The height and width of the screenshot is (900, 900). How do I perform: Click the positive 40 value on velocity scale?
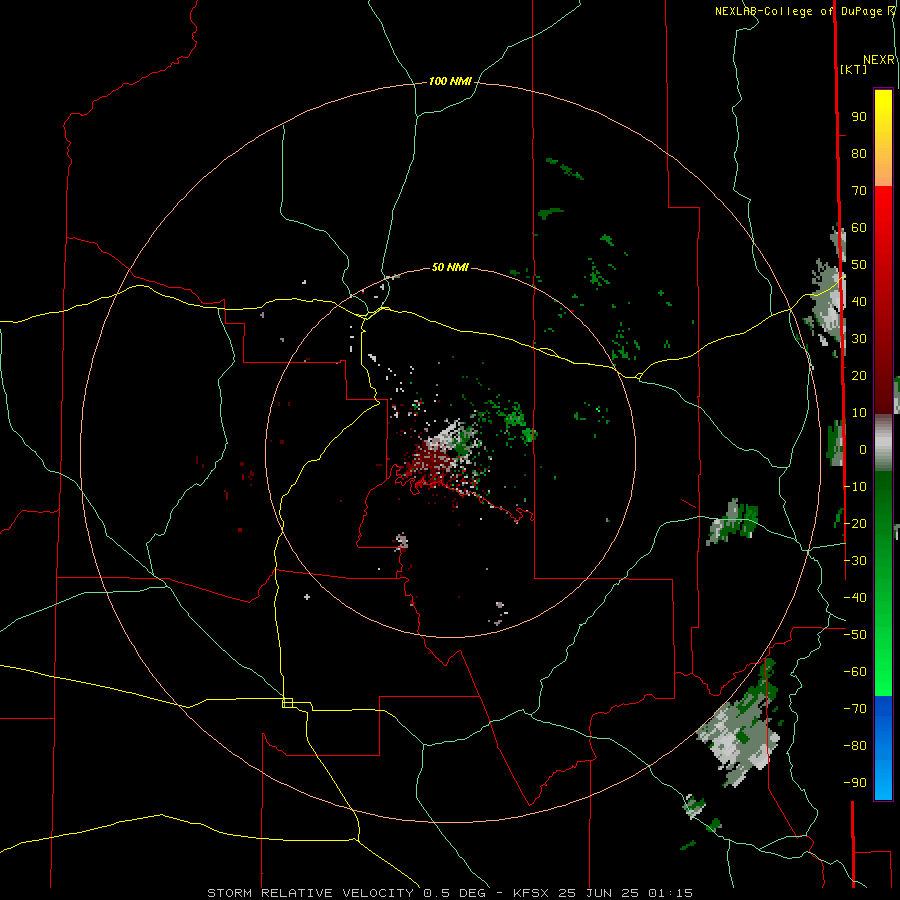859,302
